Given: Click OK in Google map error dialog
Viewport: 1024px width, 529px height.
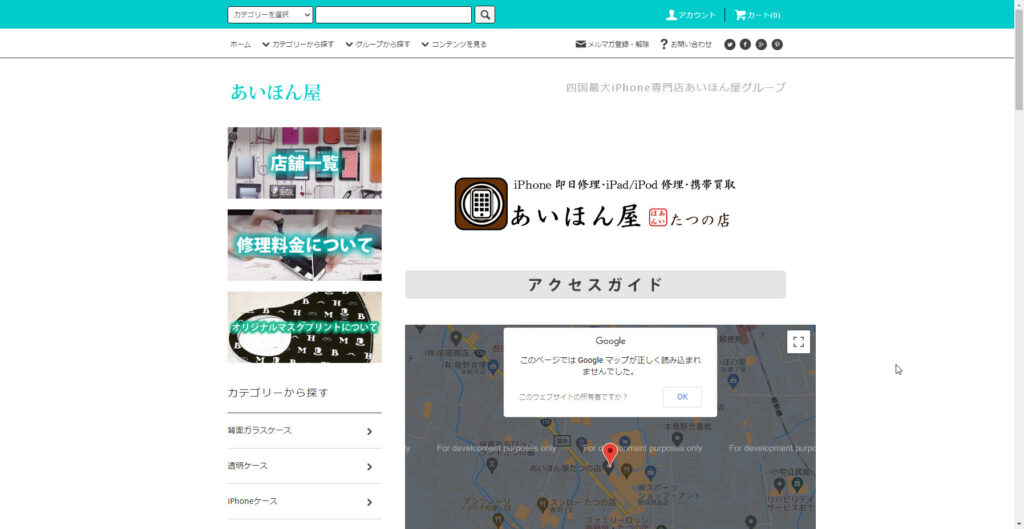Looking at the screenshot, I should (682, 397).
